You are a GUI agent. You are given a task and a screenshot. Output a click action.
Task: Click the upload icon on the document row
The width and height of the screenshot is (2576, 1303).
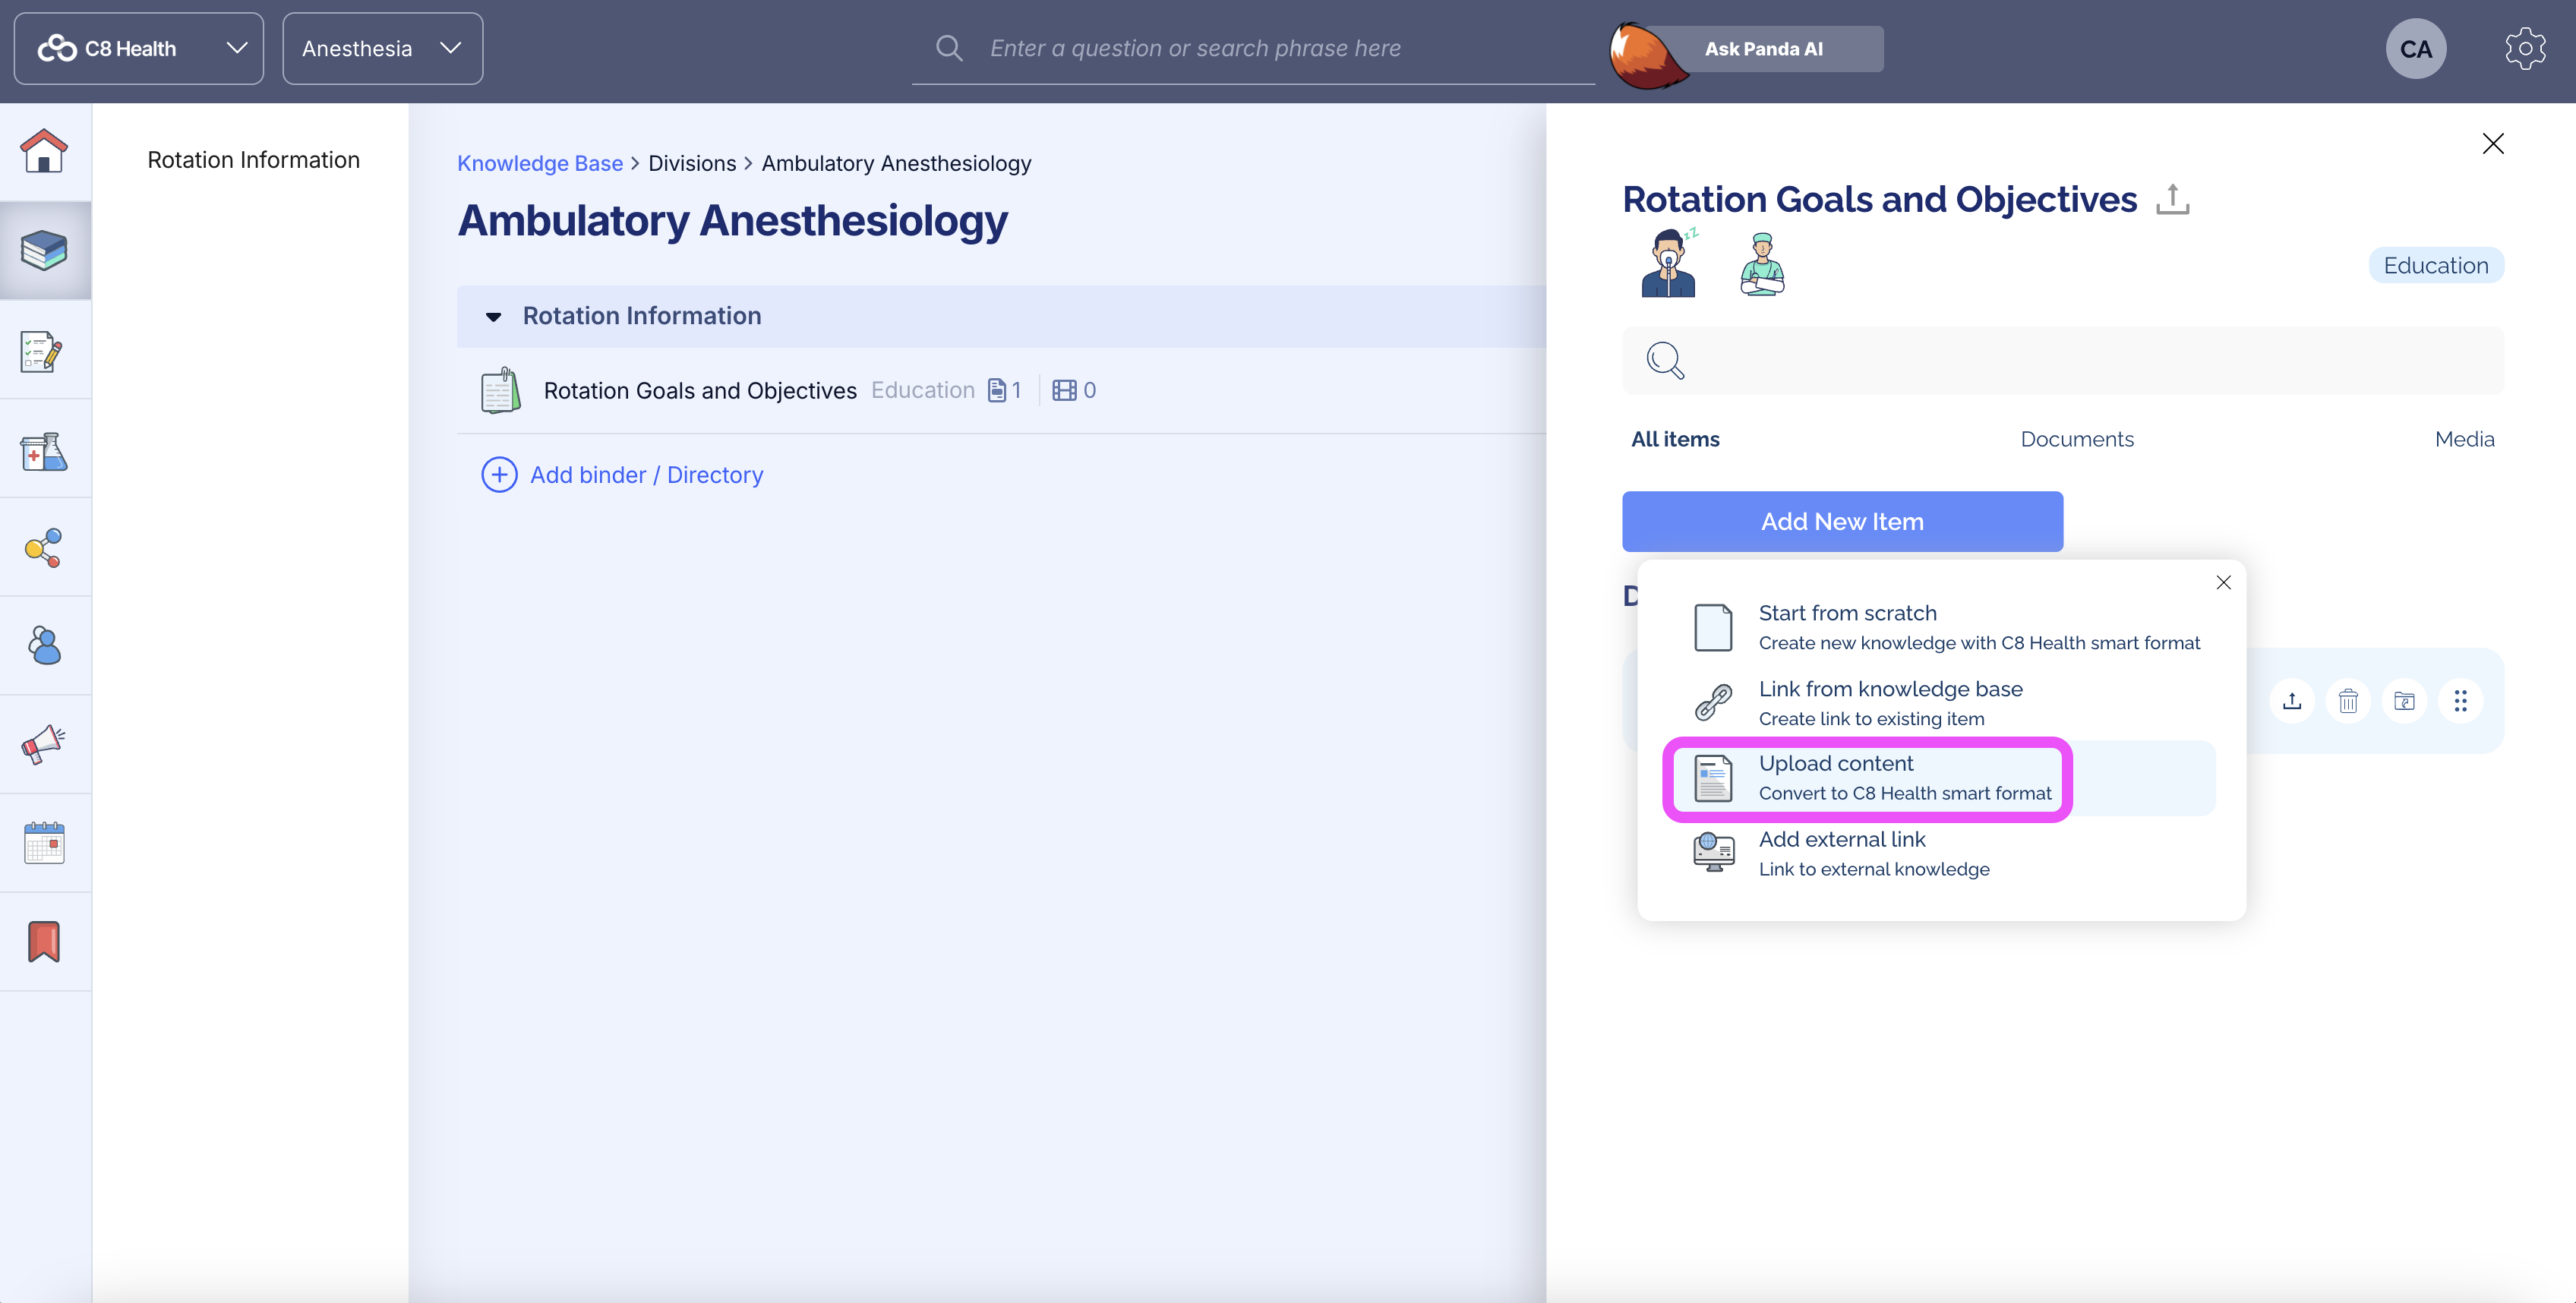pos(2292,701)
